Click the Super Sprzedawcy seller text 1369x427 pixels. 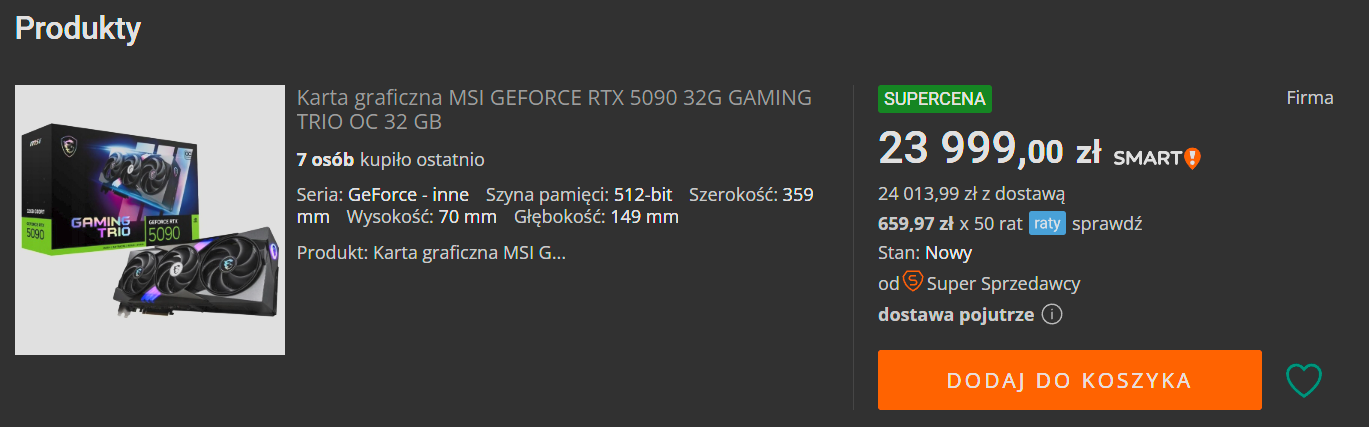click(x=1003, y=283)
